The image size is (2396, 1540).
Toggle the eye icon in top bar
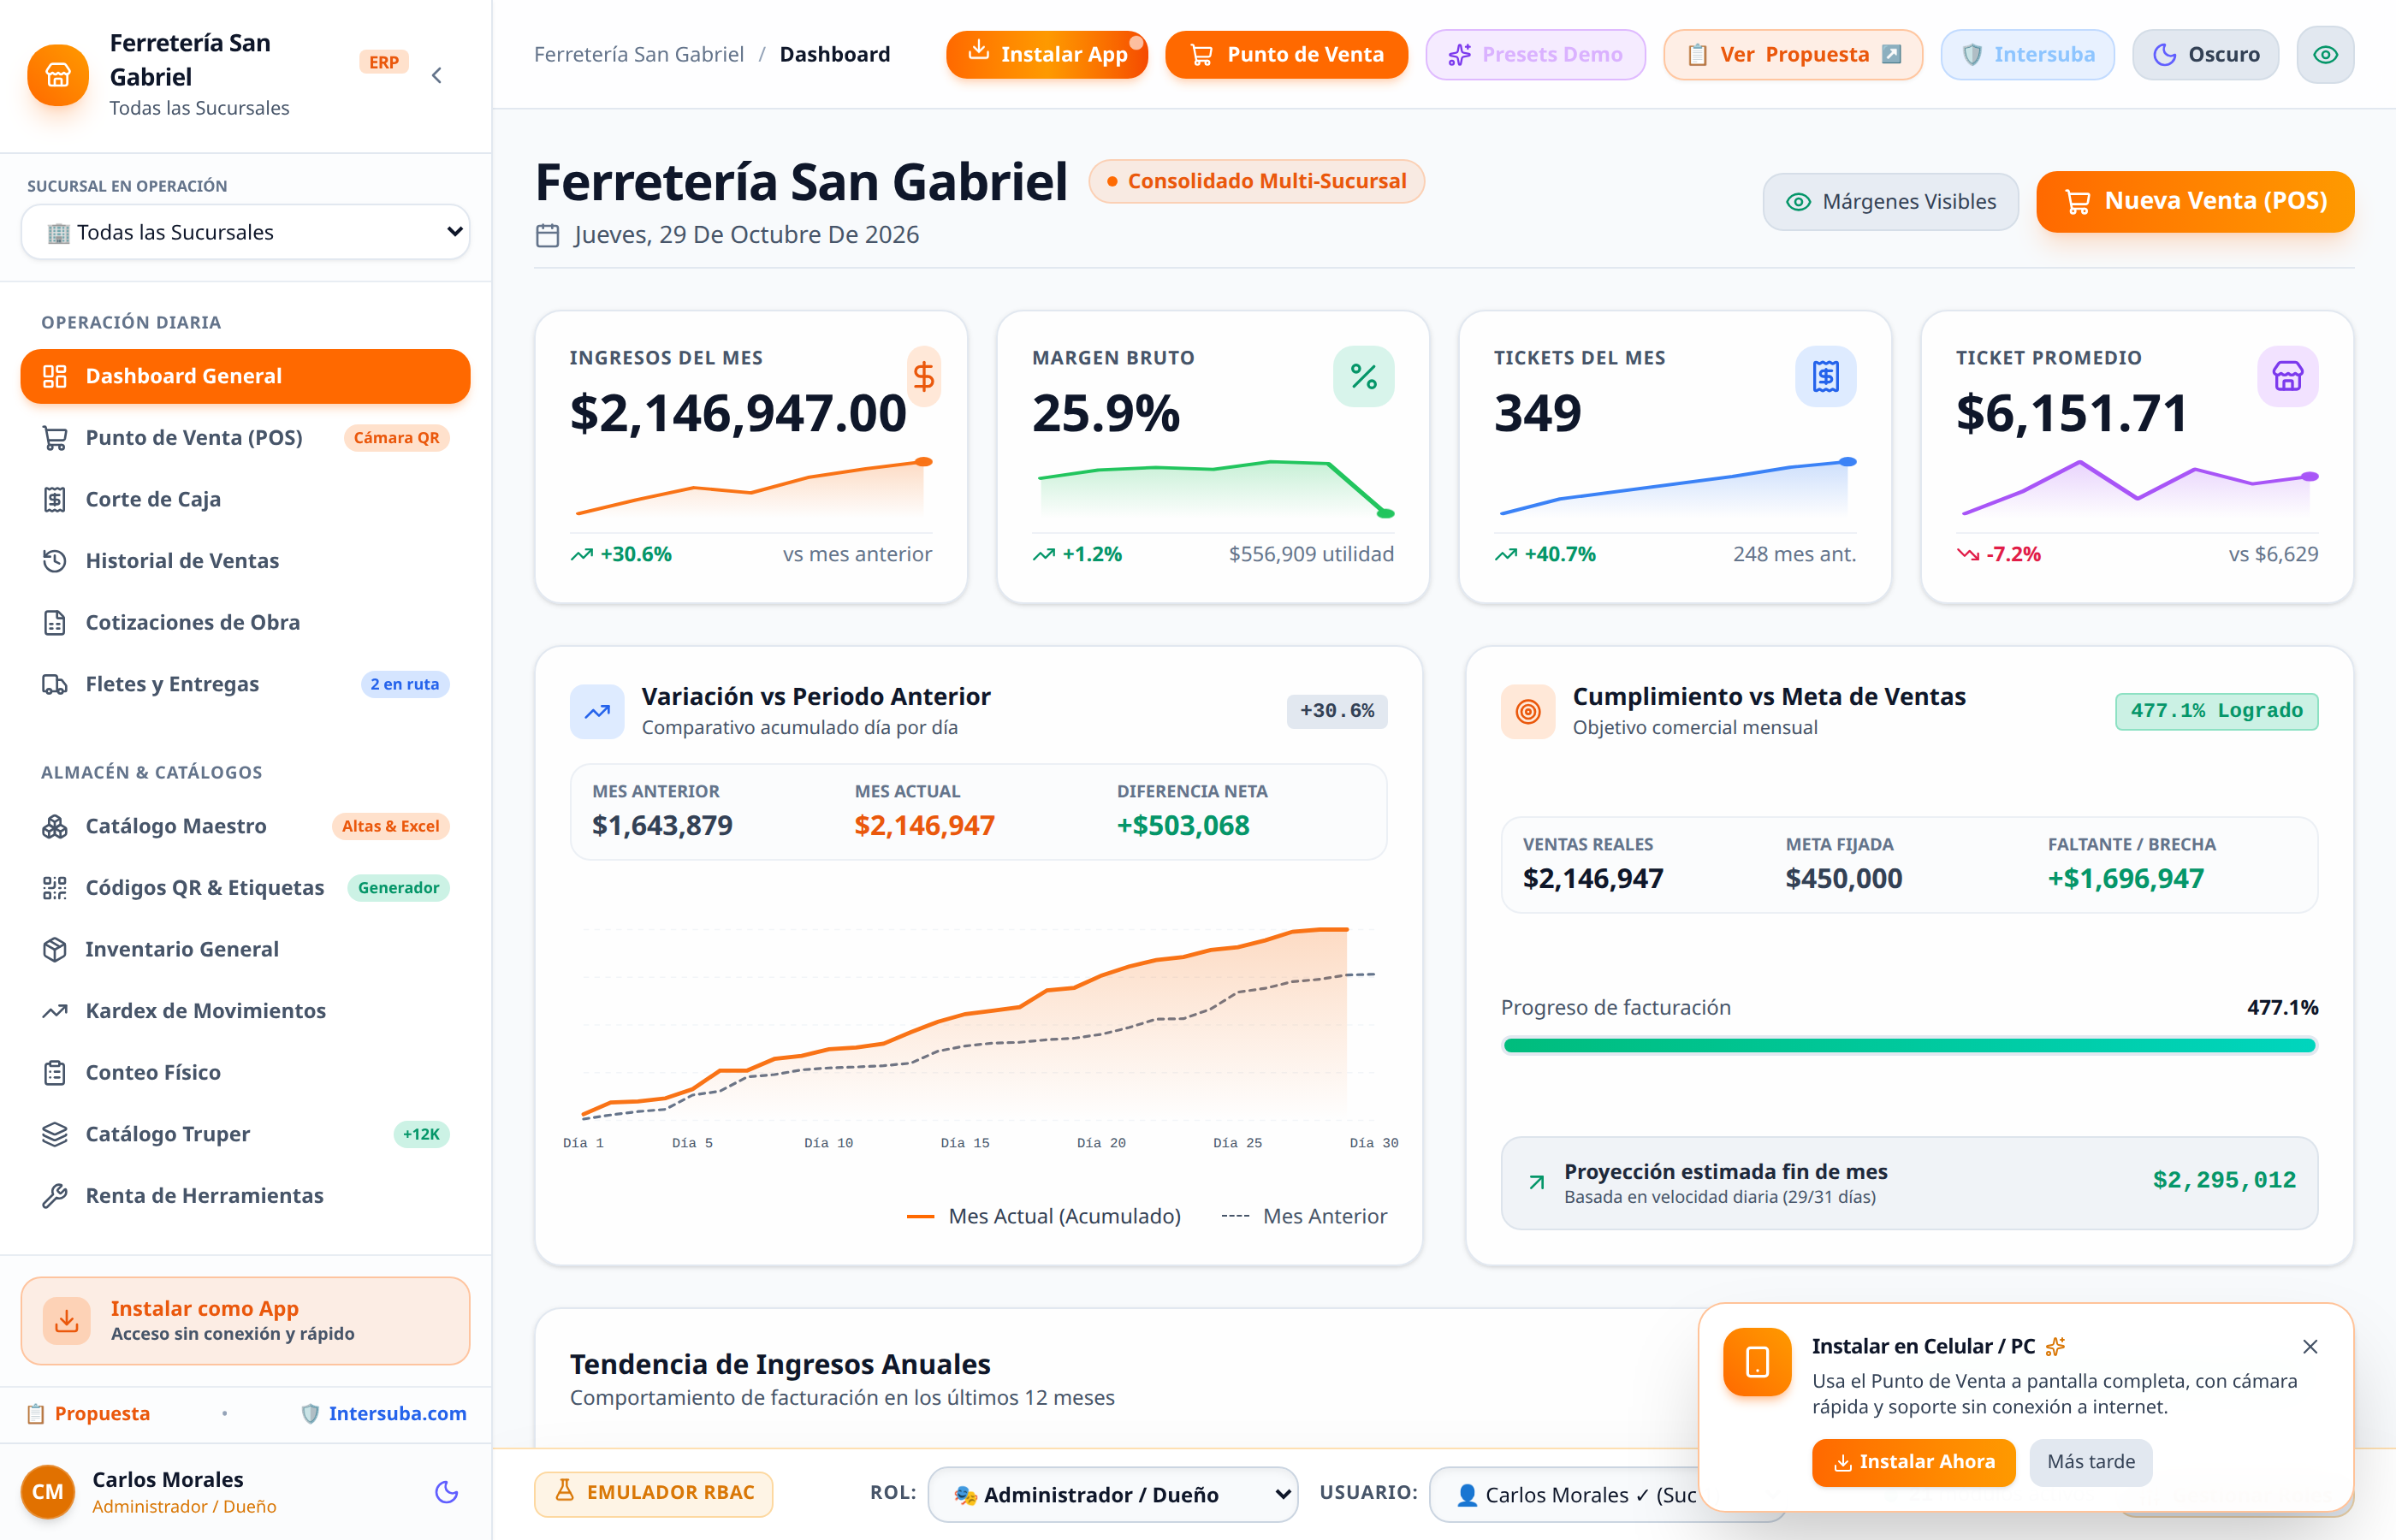(2325, 54)
